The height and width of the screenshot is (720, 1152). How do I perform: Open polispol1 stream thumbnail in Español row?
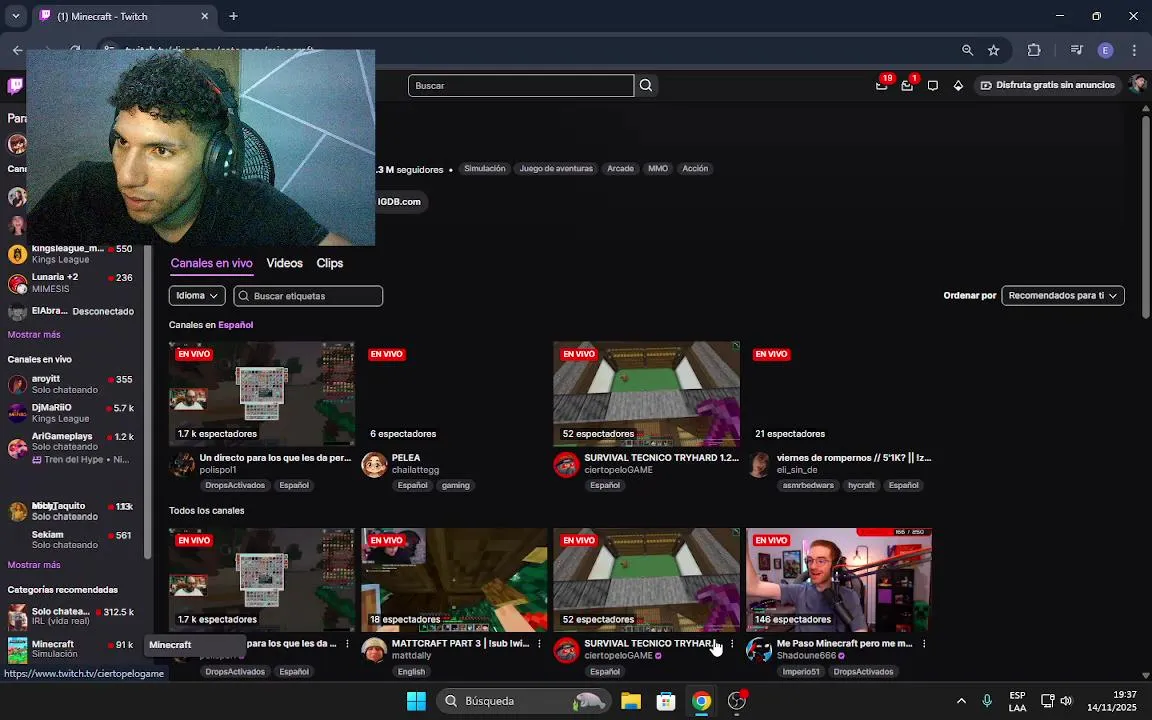point(262,393)
